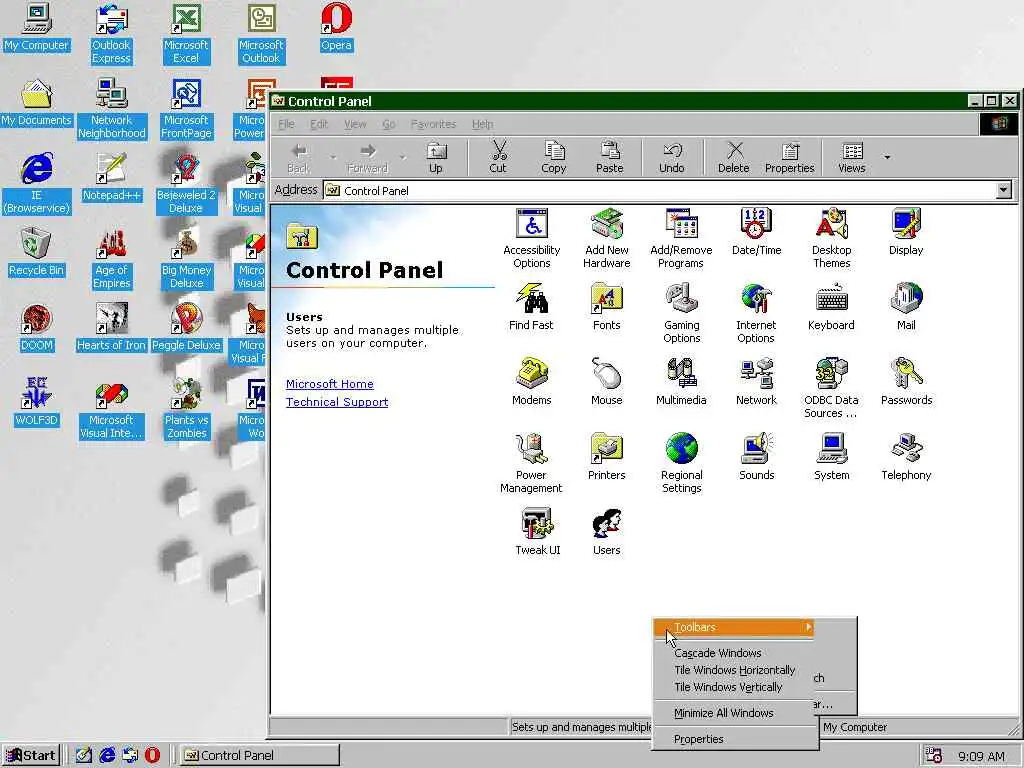Select the Mail applet icon
Screen dimensions: 1024x768
coord(906,306)
